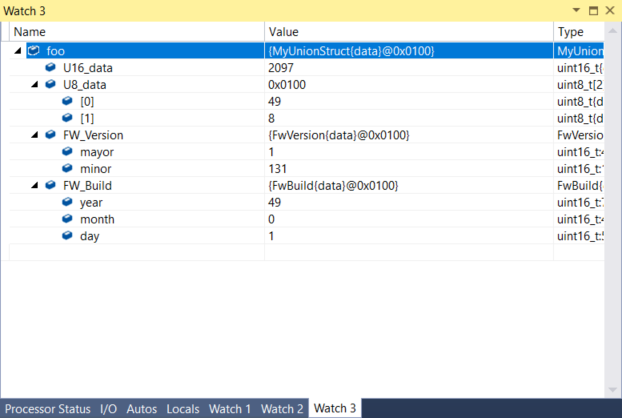Screen dimensions: 622x418
Task: Select the Watch 3 tab
Action: 335,408
